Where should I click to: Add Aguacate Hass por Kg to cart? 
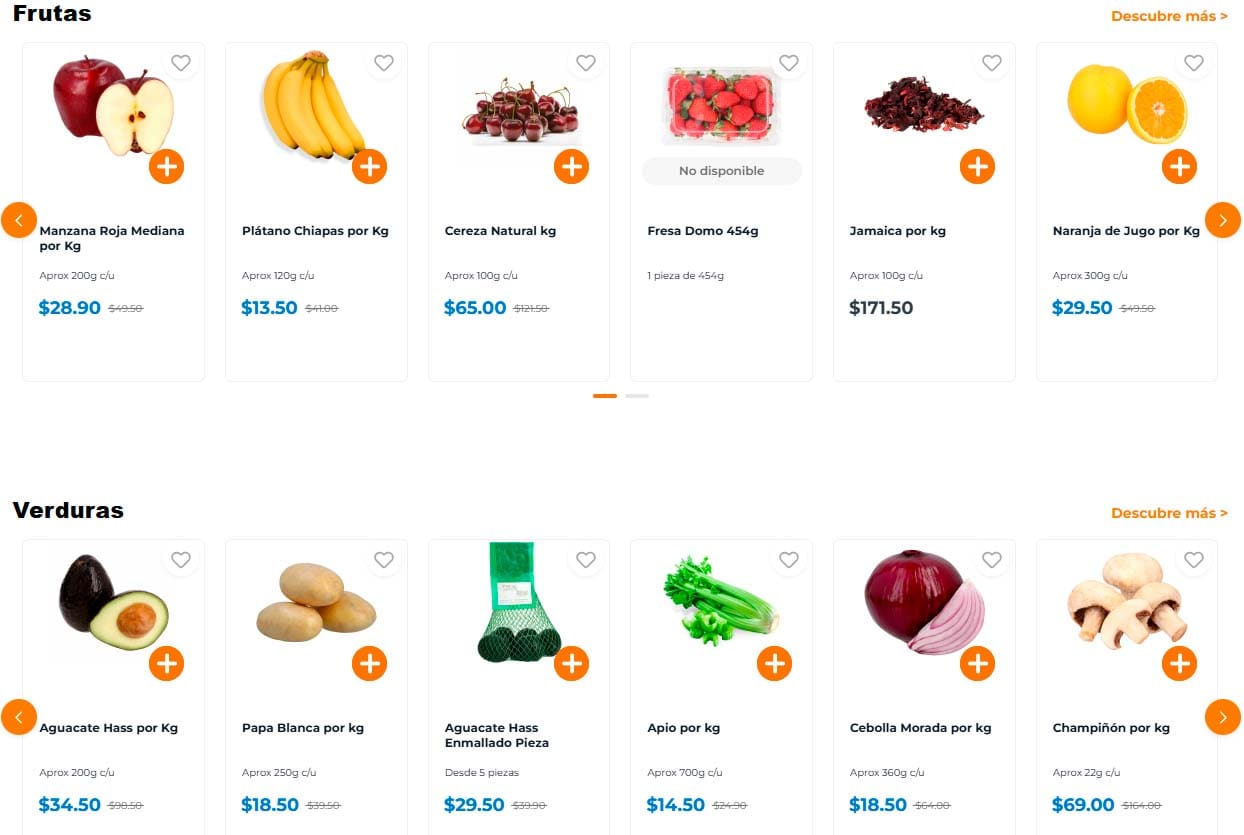(x=166, y=663)
